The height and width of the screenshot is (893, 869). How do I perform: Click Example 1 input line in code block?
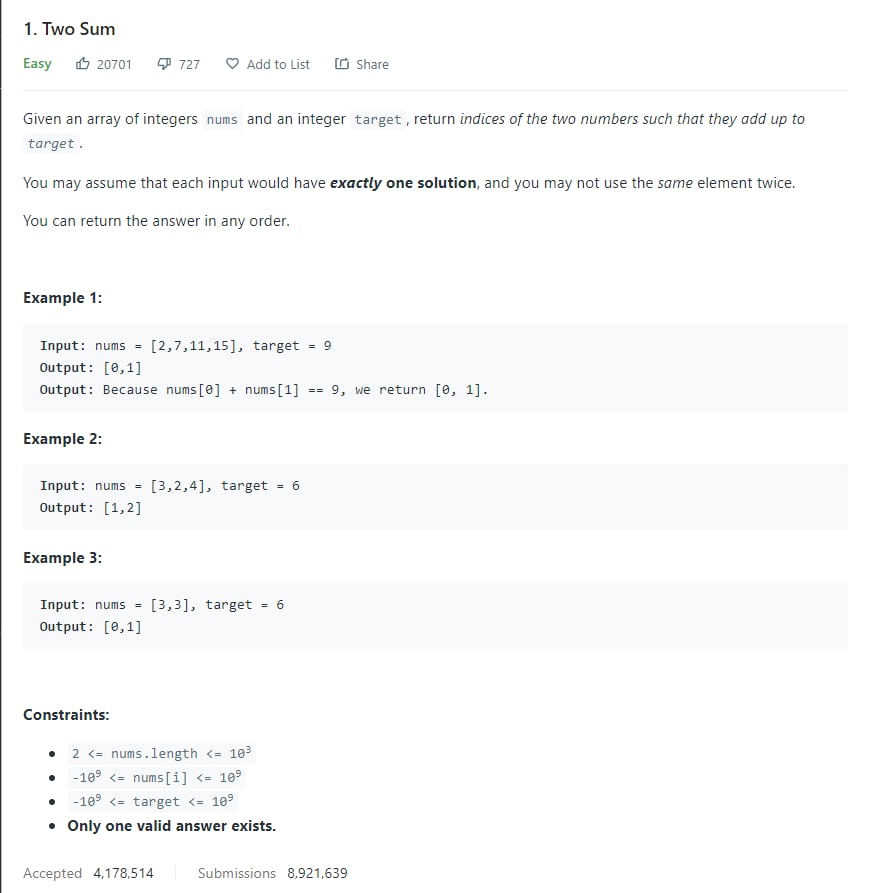click(x=186, y=346)
